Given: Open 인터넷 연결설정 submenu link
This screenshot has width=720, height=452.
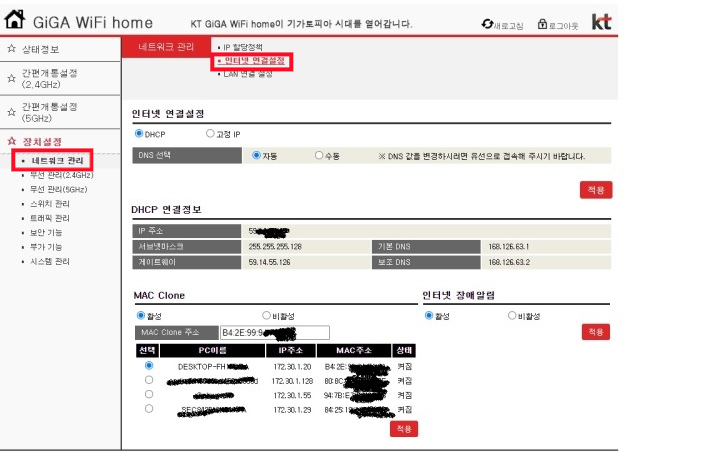Looking at the screenshot, I should (x=254, y=61).
